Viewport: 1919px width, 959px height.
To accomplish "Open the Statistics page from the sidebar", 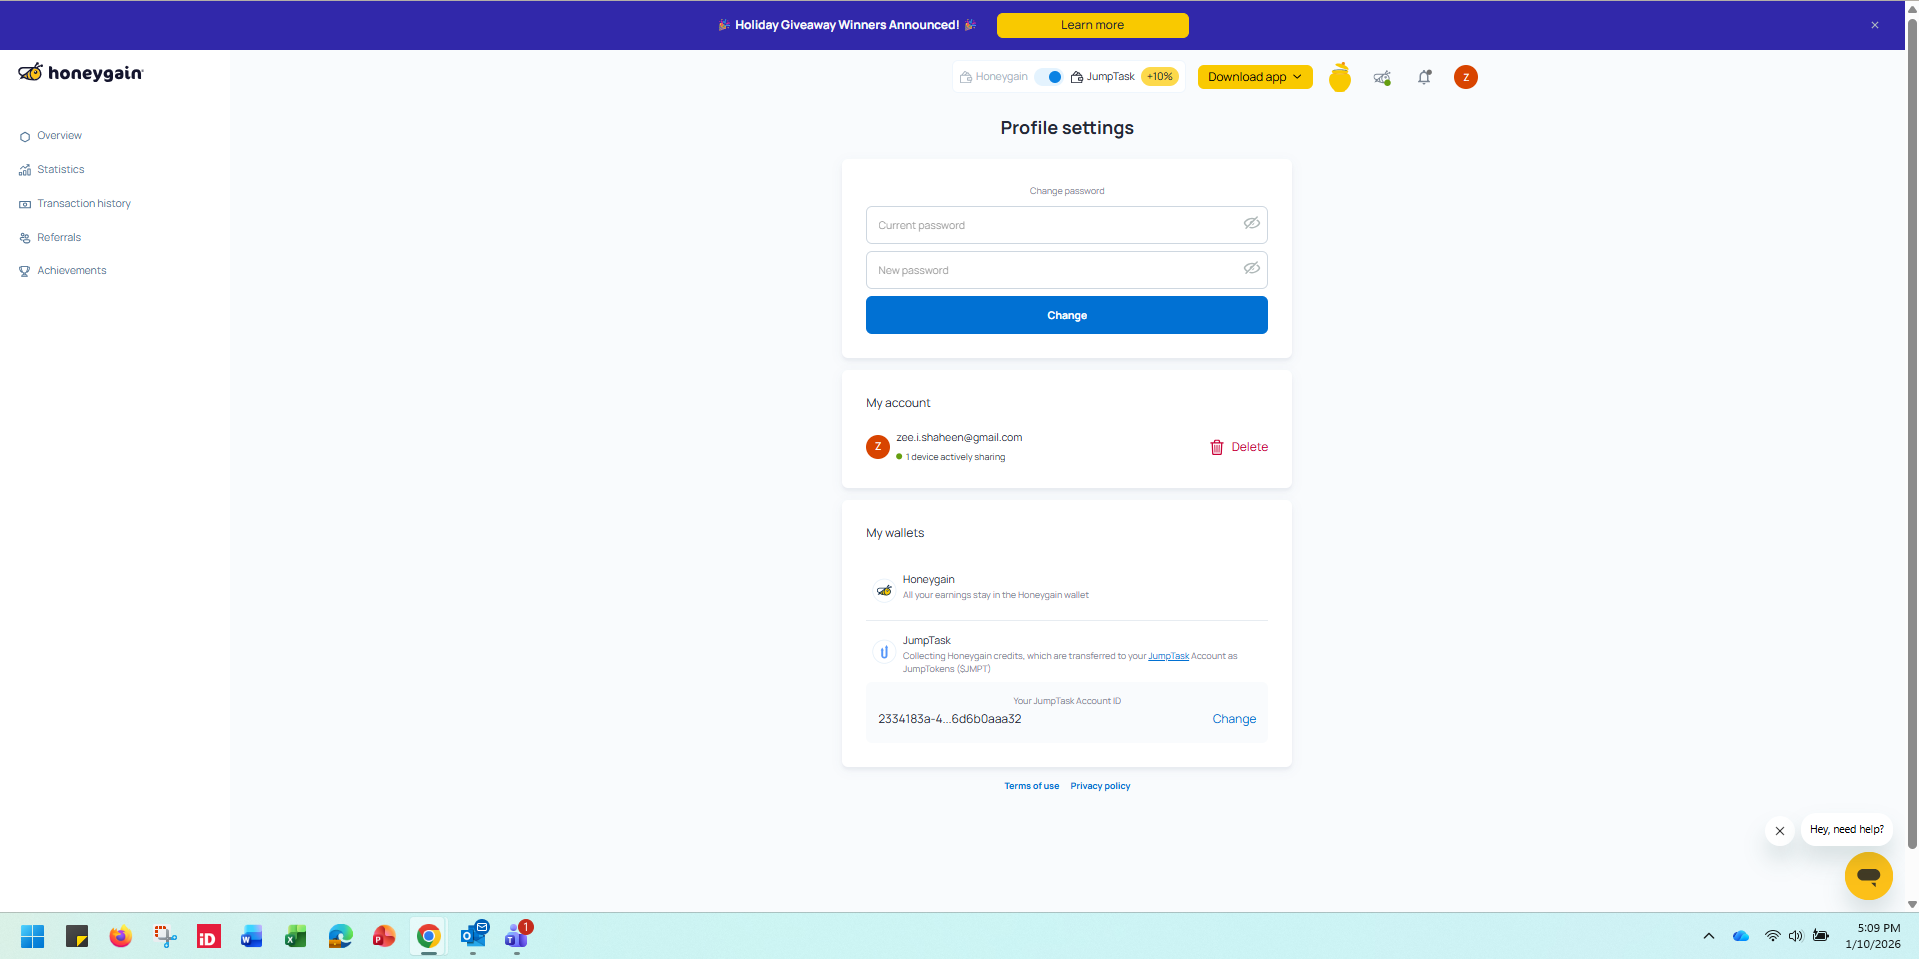I will click(60, 170).
